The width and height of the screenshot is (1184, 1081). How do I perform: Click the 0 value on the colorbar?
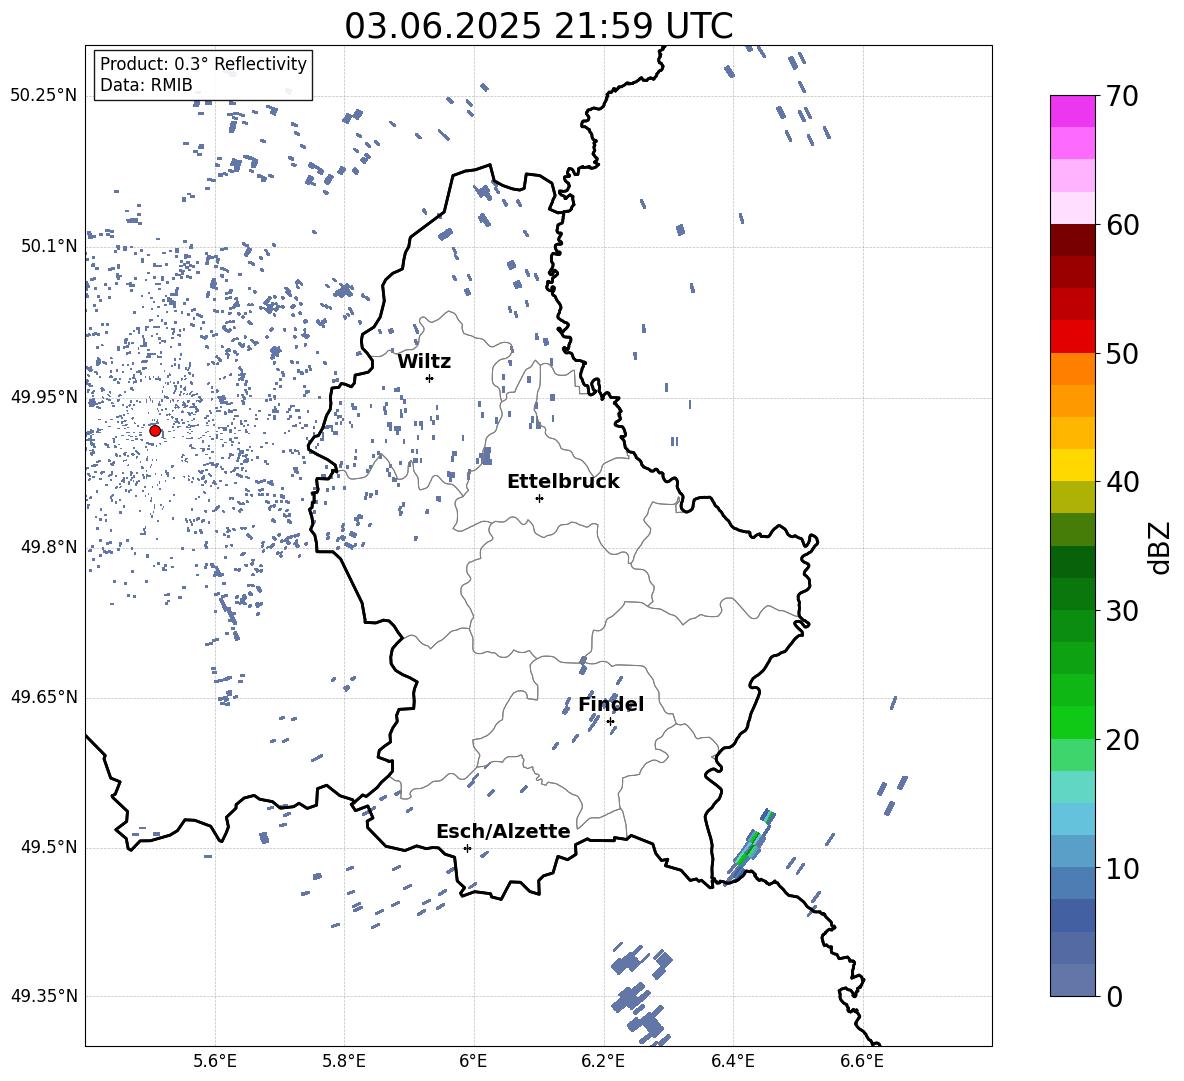[x=1114, y=997]
